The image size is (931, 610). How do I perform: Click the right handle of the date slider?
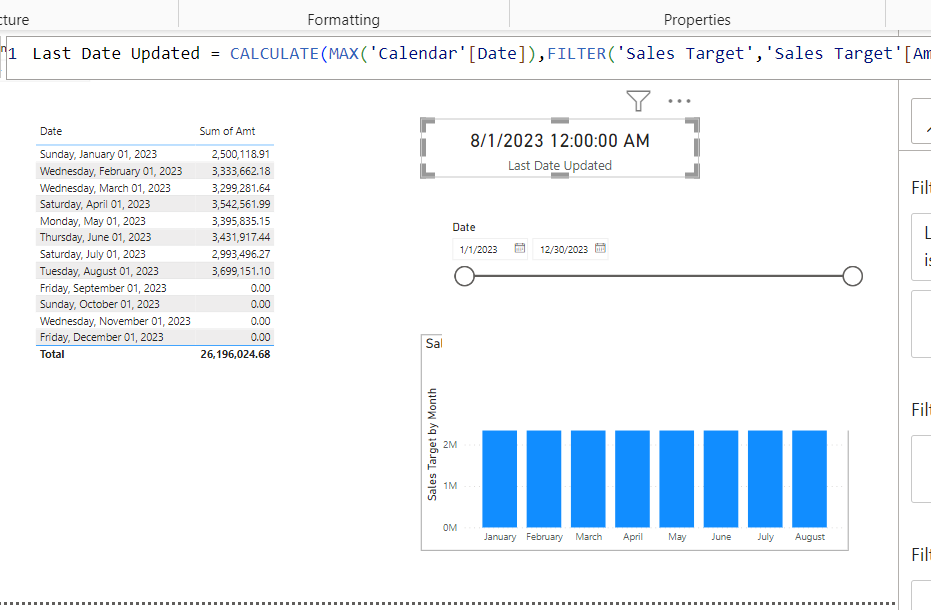(853, 276)
